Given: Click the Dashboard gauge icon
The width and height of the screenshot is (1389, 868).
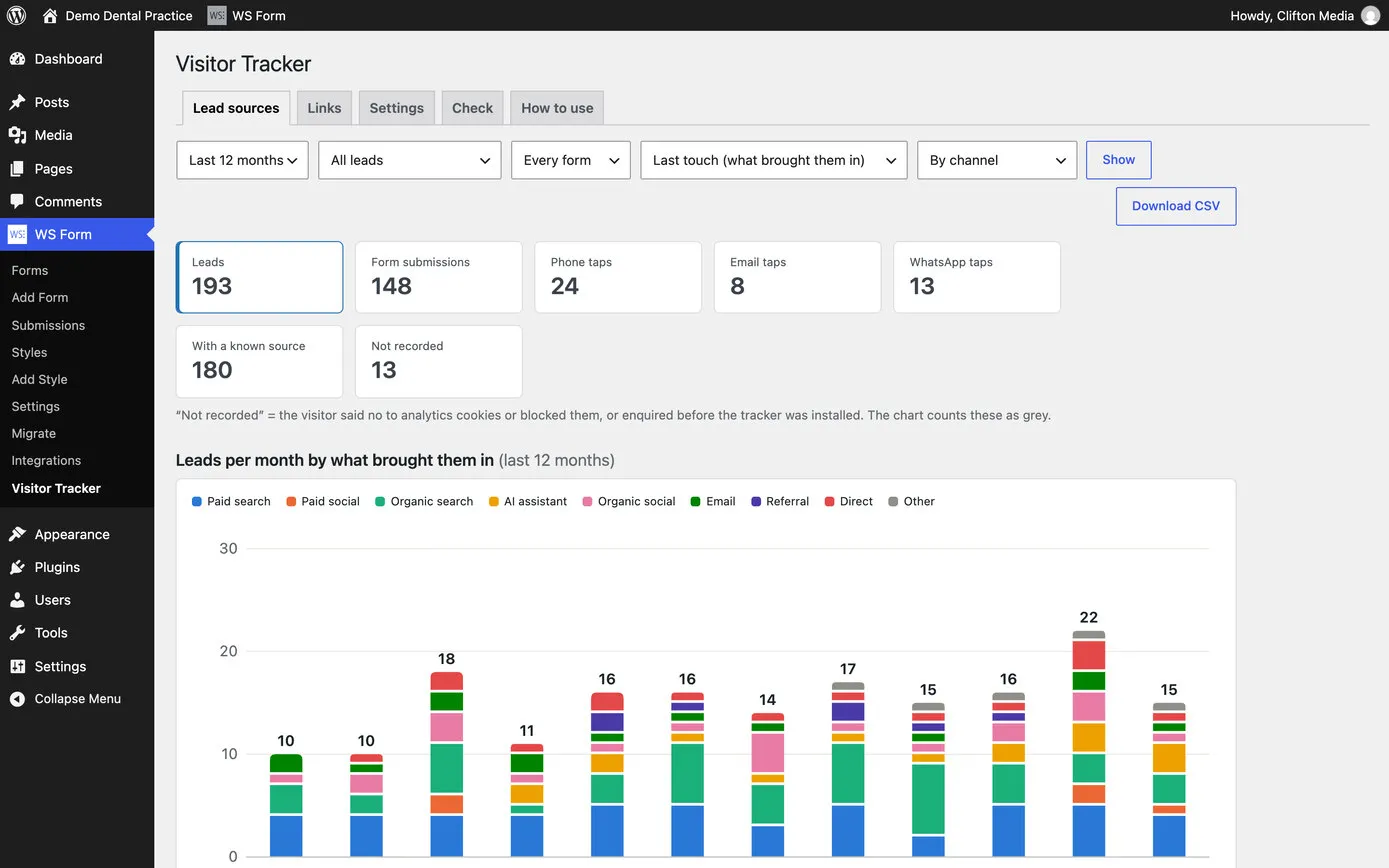Looking at the screenshot, I should point(17,59).
